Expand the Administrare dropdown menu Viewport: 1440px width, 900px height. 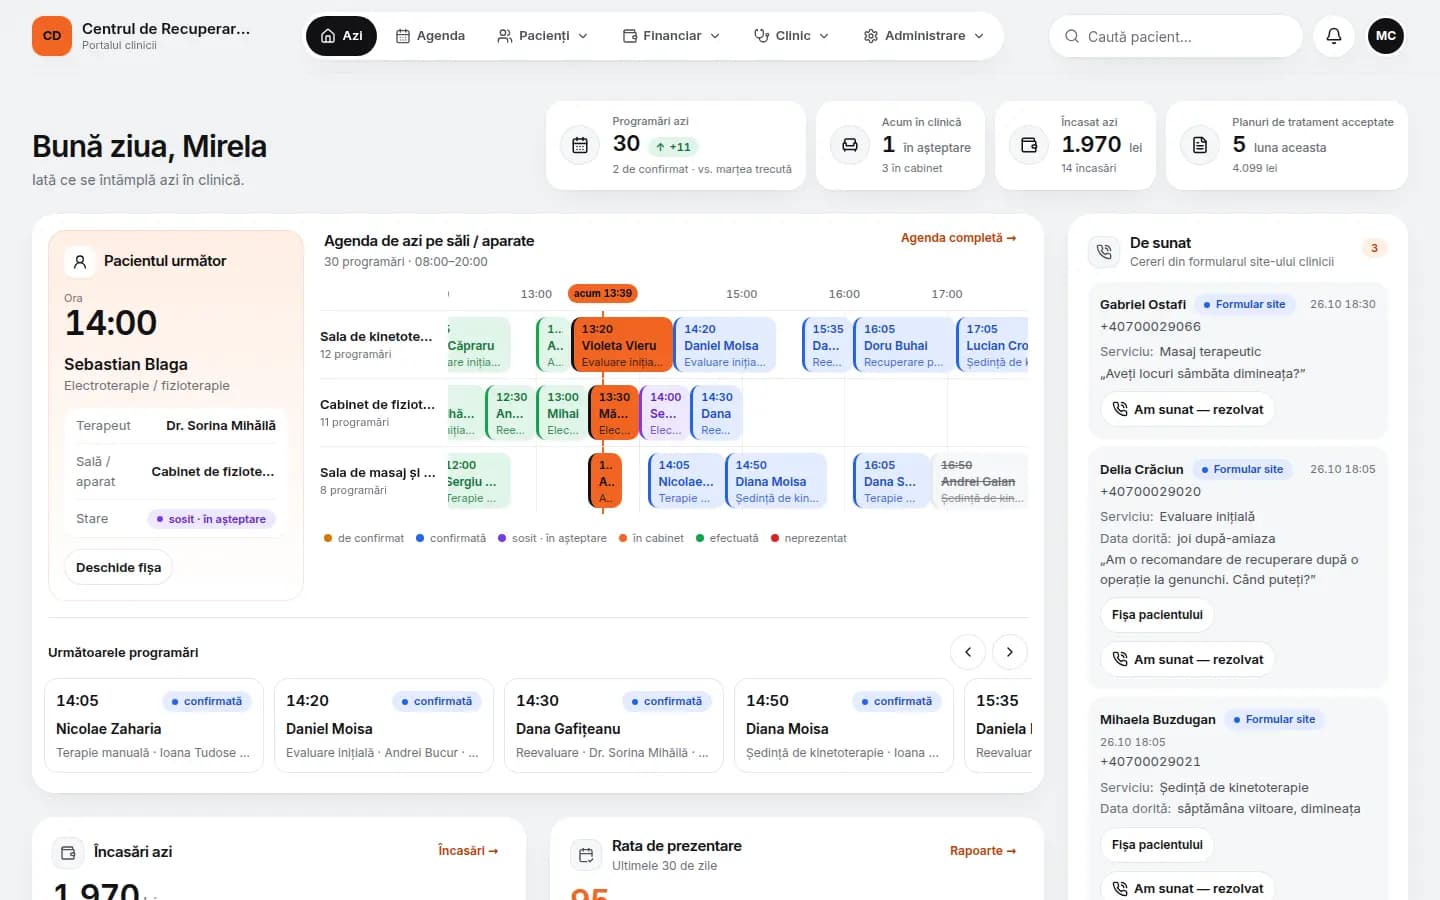click(924, 36)
